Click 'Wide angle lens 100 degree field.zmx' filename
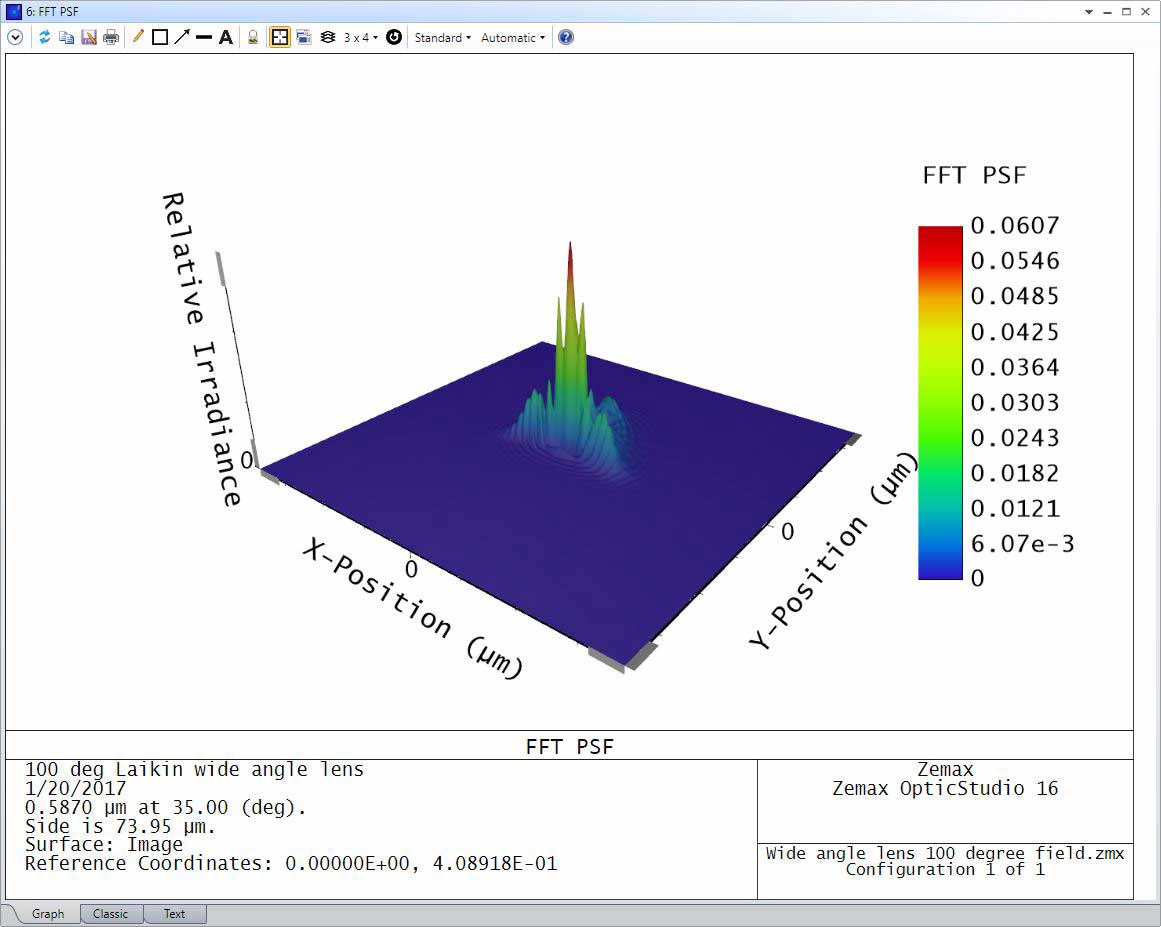Viewport: 1161px width, 927px height. click(945, 853)
